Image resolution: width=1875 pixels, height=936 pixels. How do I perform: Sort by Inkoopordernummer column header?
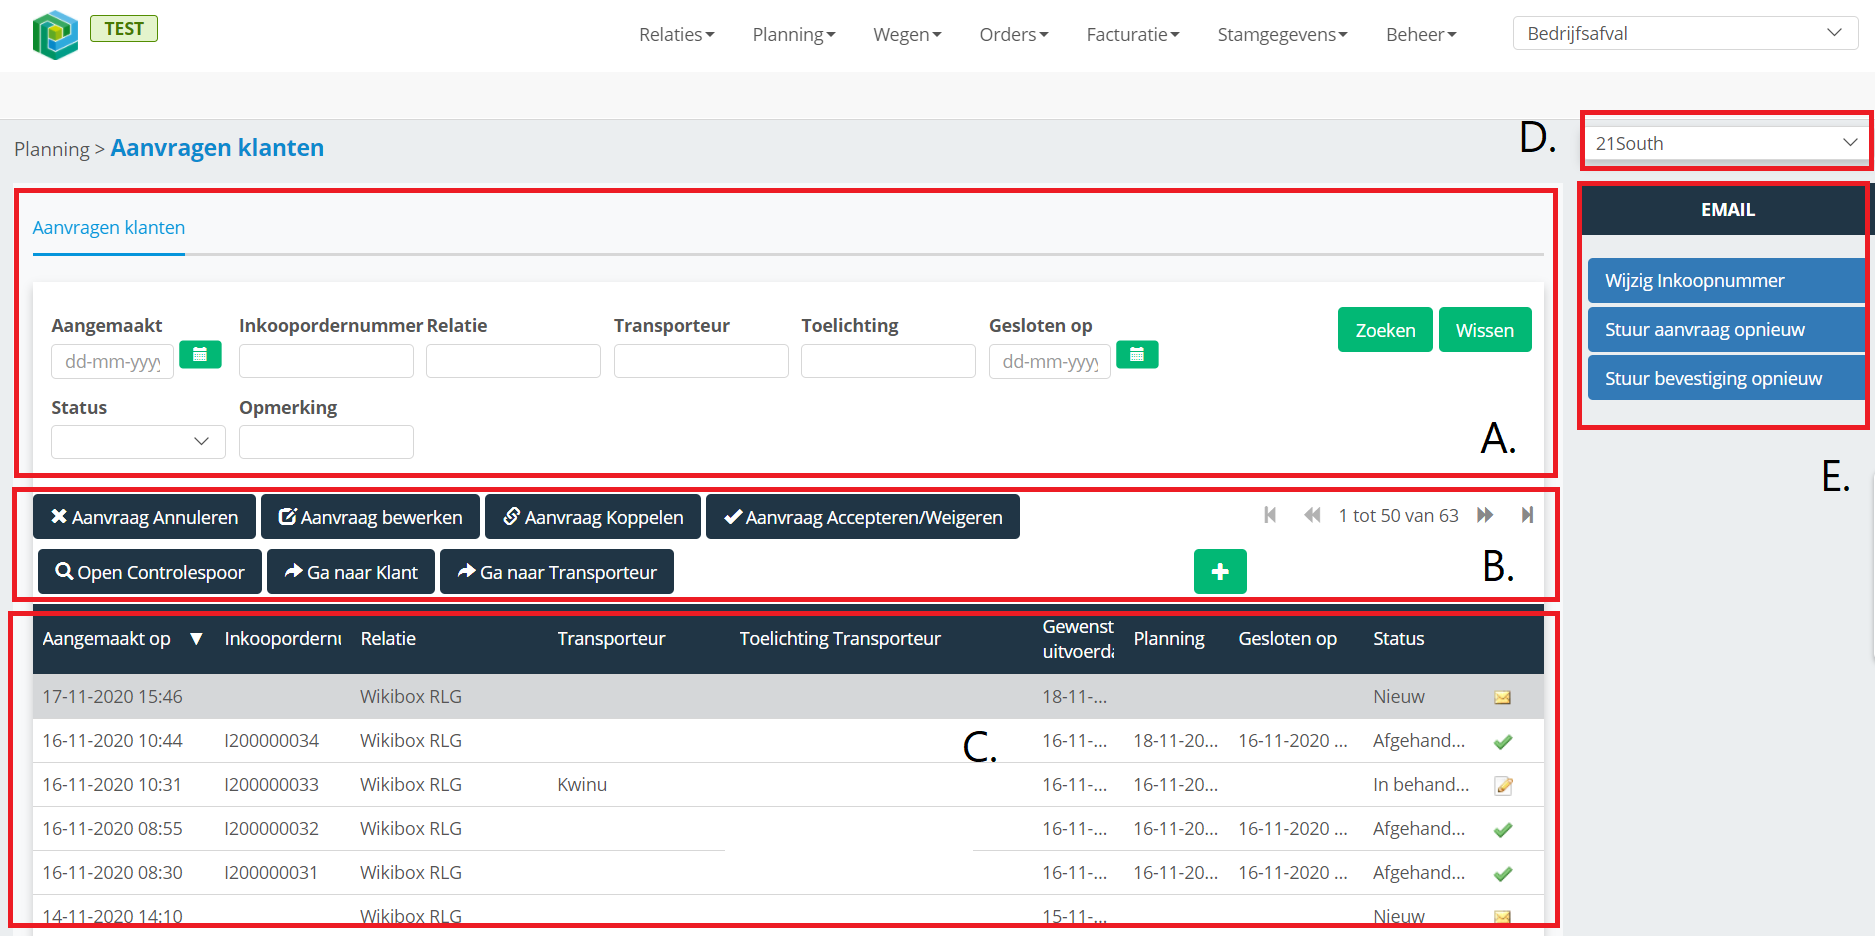pos(283,639)
